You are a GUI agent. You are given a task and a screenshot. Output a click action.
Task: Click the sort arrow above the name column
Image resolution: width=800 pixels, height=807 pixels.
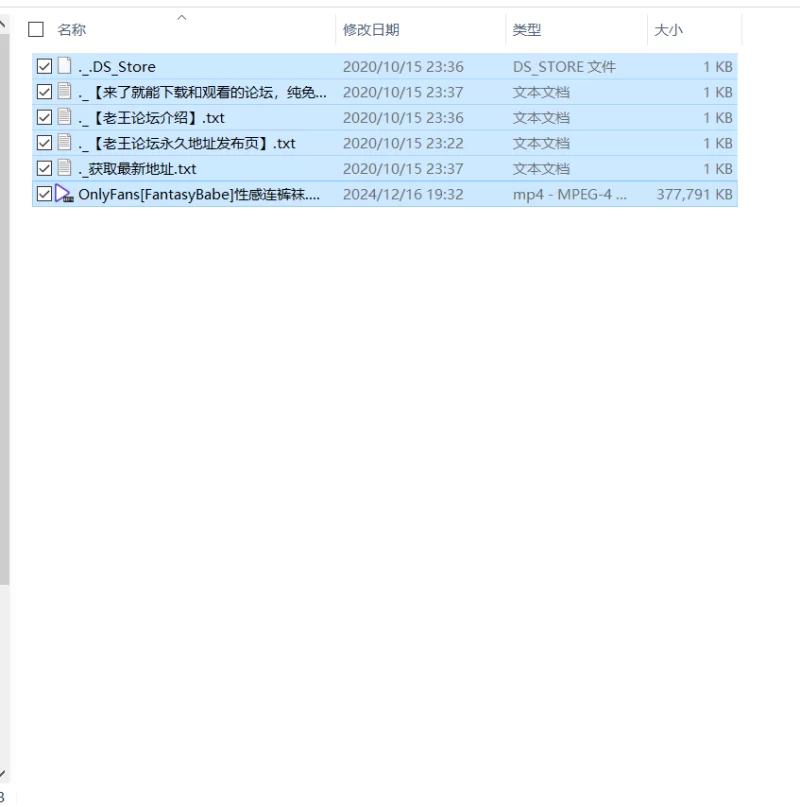(182, 17)
